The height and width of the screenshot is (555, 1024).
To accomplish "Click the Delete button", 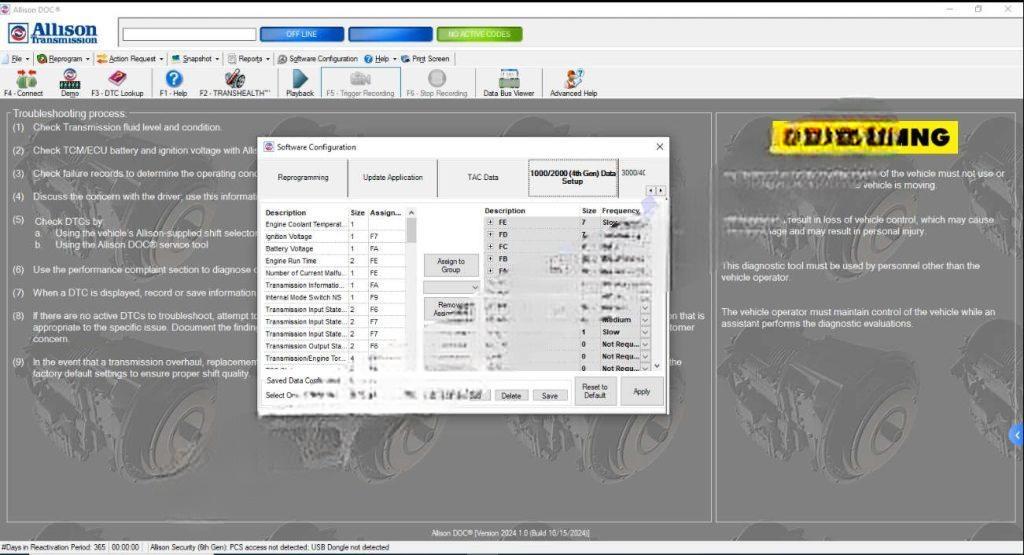I will click(x=511, y=396).
